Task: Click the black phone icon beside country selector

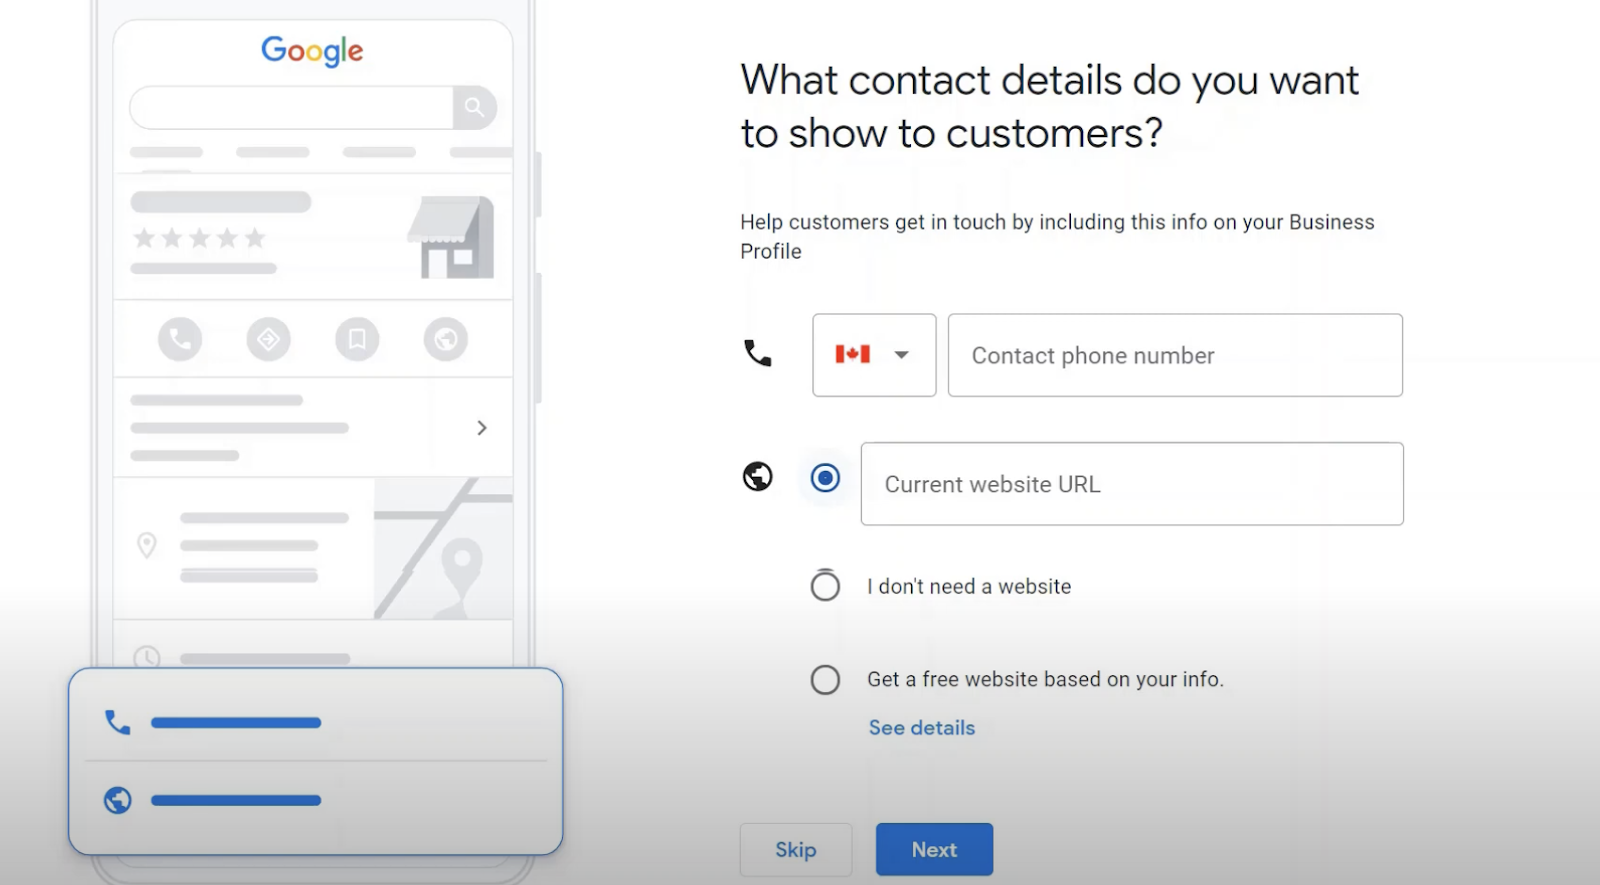Action: click(758, 353)
